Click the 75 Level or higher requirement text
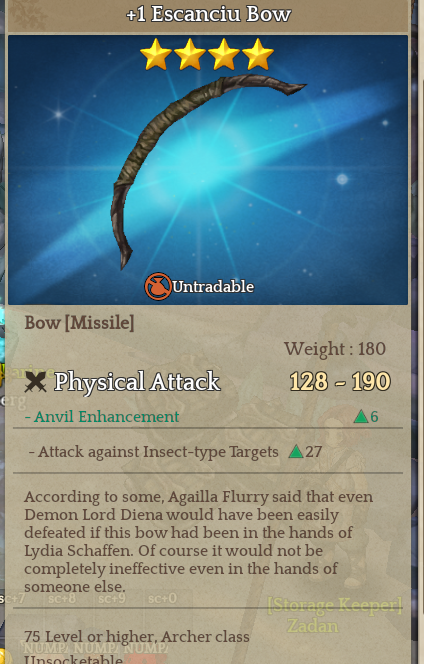 pos(137,637)
